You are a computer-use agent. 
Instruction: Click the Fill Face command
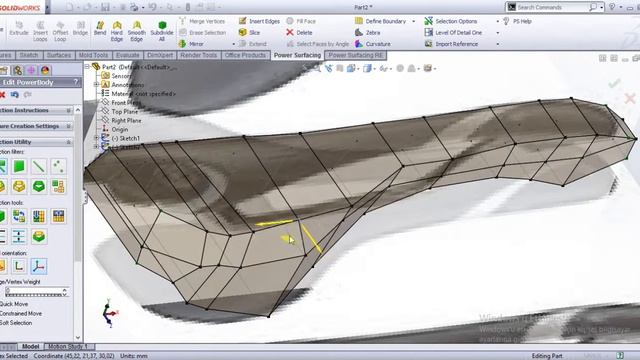coord(301,21)
